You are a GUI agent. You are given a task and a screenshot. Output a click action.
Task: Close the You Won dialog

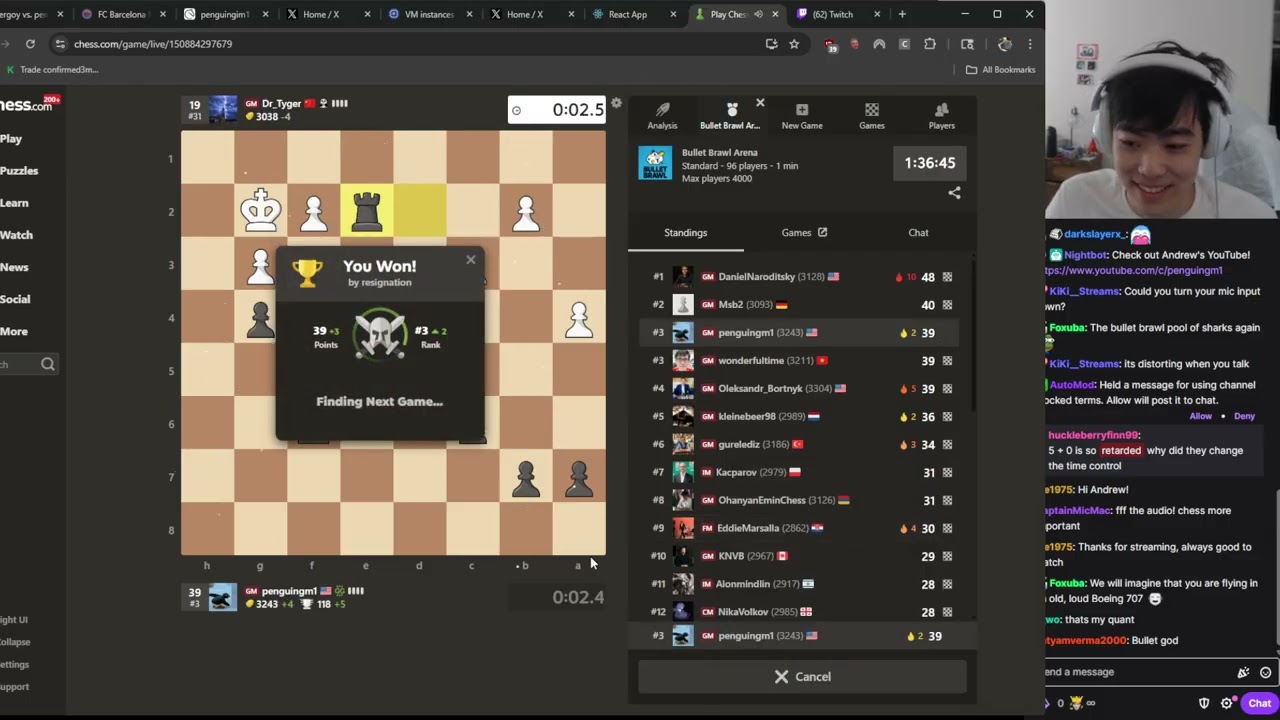point(471,260)
